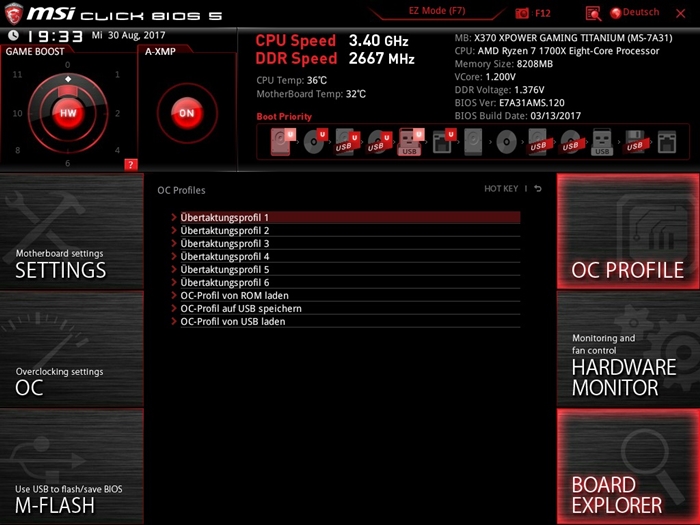The image size is (700, 525).
Task: Select the UEFI network boot device icon
Action: click(x=444, y=142)
